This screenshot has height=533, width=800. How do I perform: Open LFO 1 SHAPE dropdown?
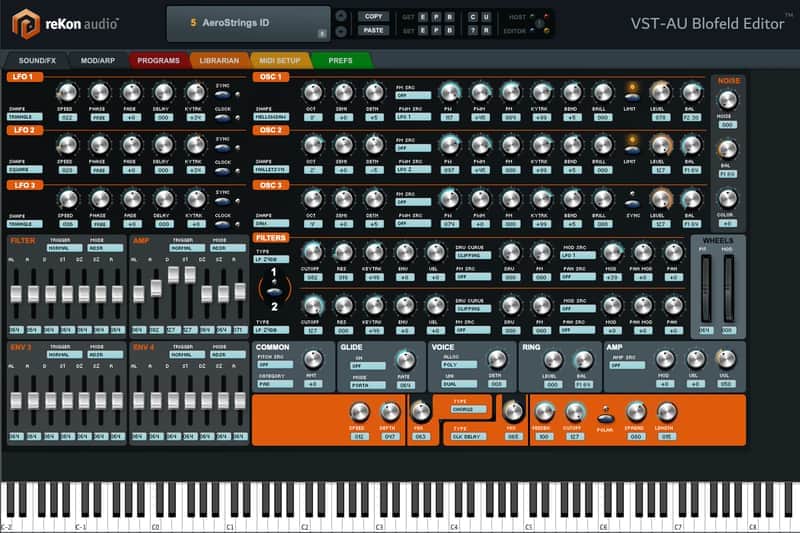tap(24, 117)
